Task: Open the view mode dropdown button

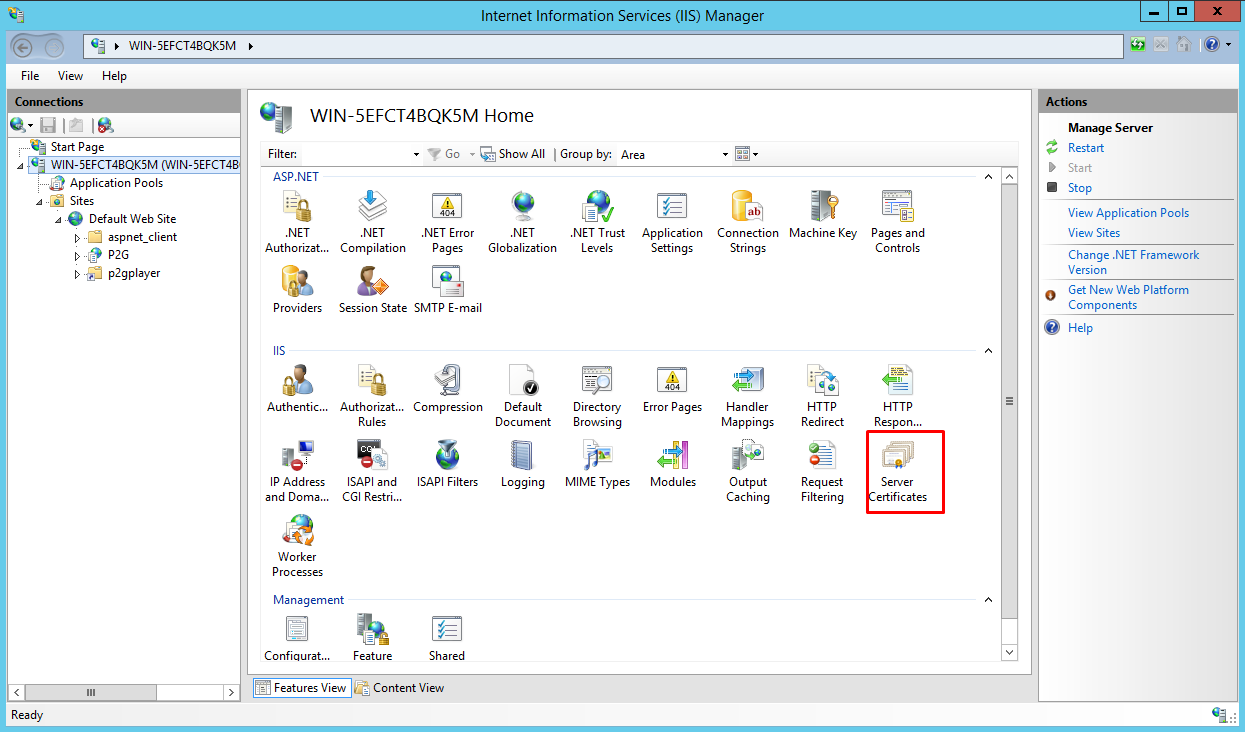Action: [746, 154]
